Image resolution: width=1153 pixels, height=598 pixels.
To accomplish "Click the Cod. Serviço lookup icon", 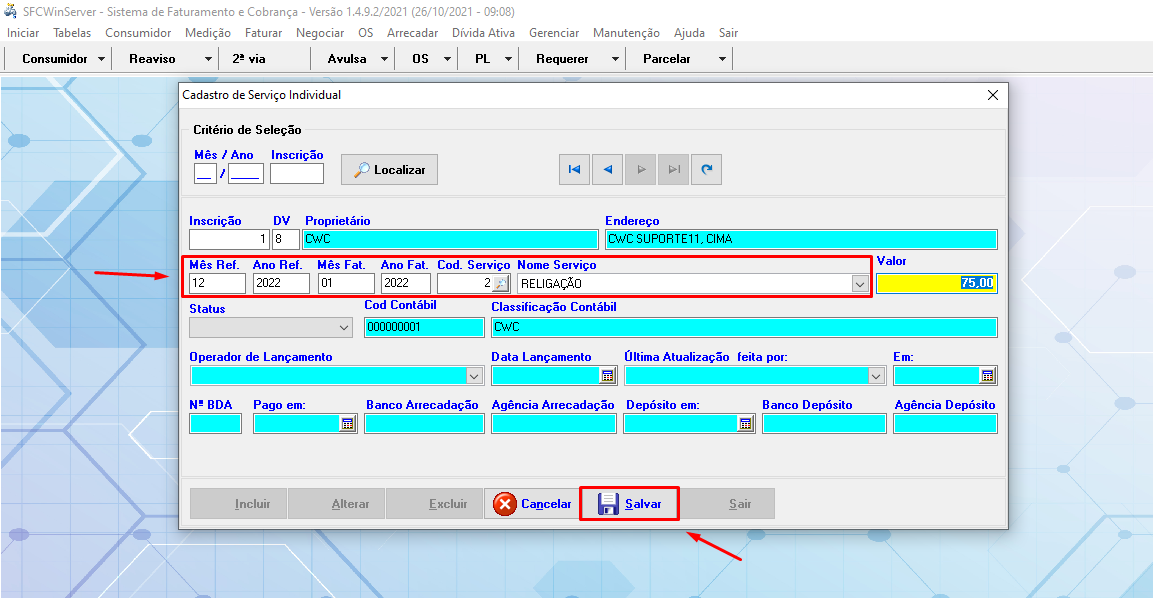I will (502, 284).
